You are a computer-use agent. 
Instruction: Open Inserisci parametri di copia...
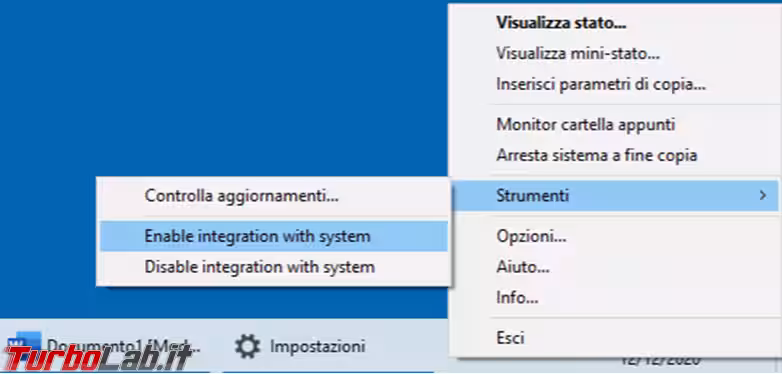pyautogui.click(x=612, y=85)
